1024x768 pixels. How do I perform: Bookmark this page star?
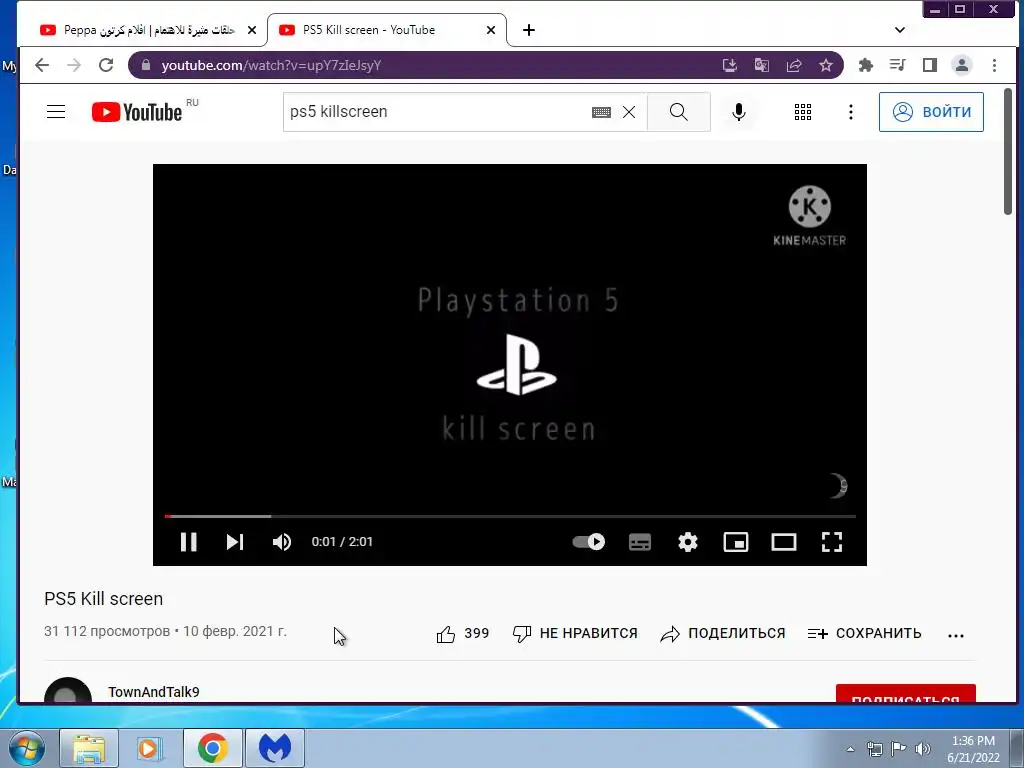(x=825, y=65)
